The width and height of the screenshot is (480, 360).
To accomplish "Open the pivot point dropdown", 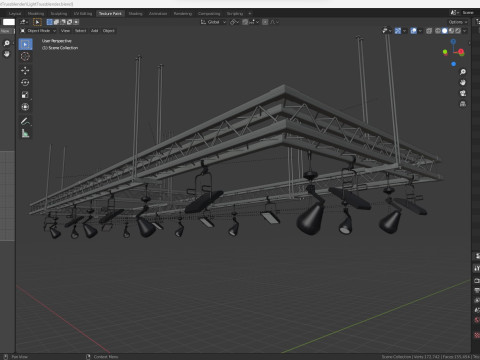I will (235, 22).
